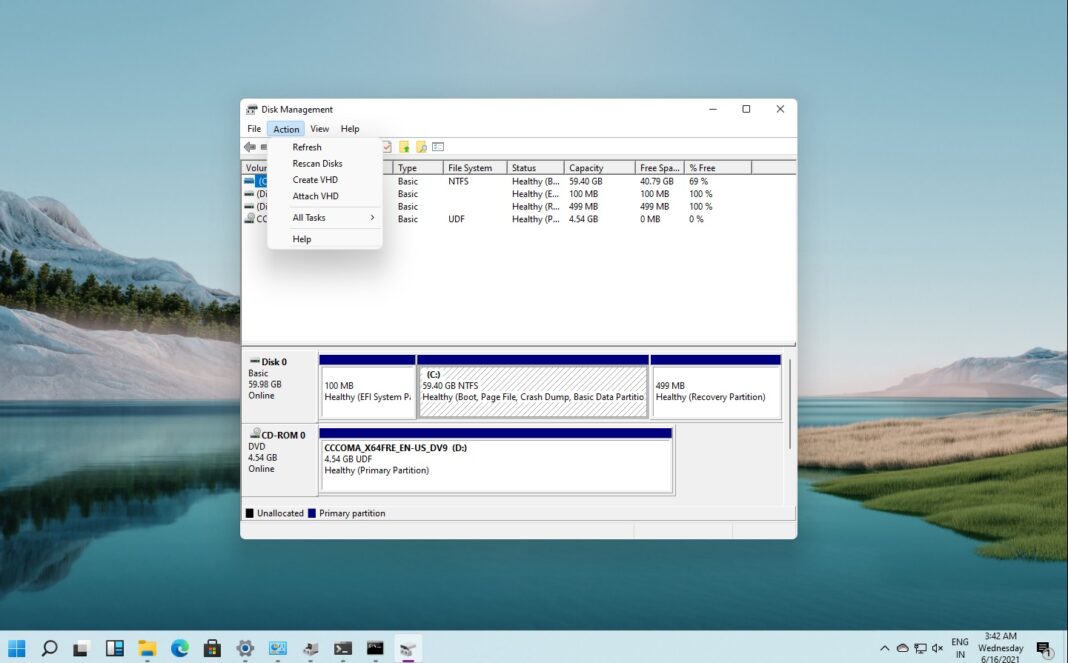
Task: Select Rescan Disks from the Action menu
Action: [316, 163]
